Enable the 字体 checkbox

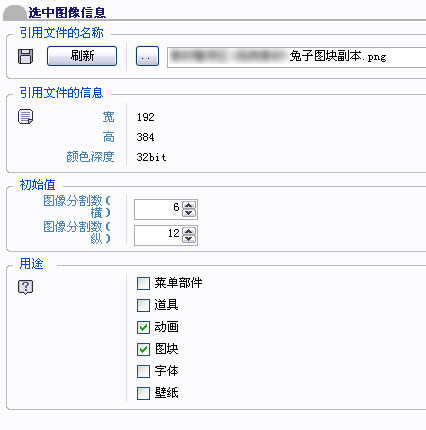[x=143, y=371]
